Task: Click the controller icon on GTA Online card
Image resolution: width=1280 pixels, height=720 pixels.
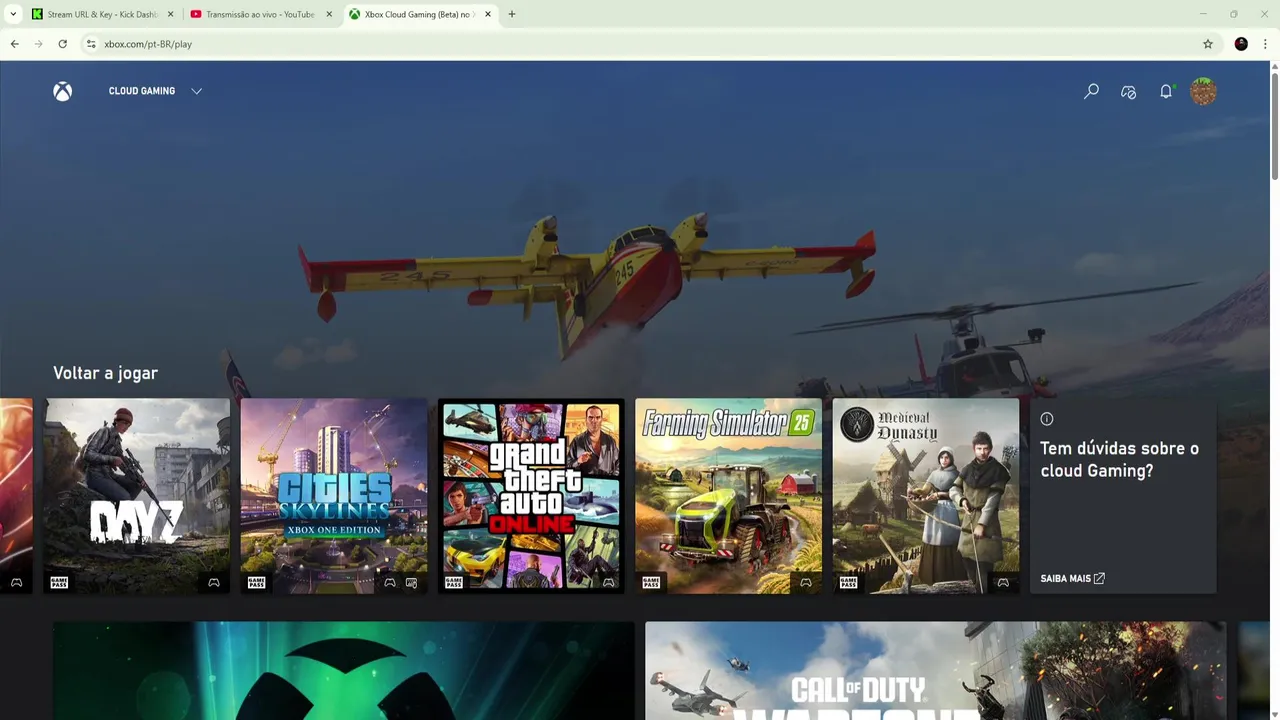Action: [x=608, y=582]
